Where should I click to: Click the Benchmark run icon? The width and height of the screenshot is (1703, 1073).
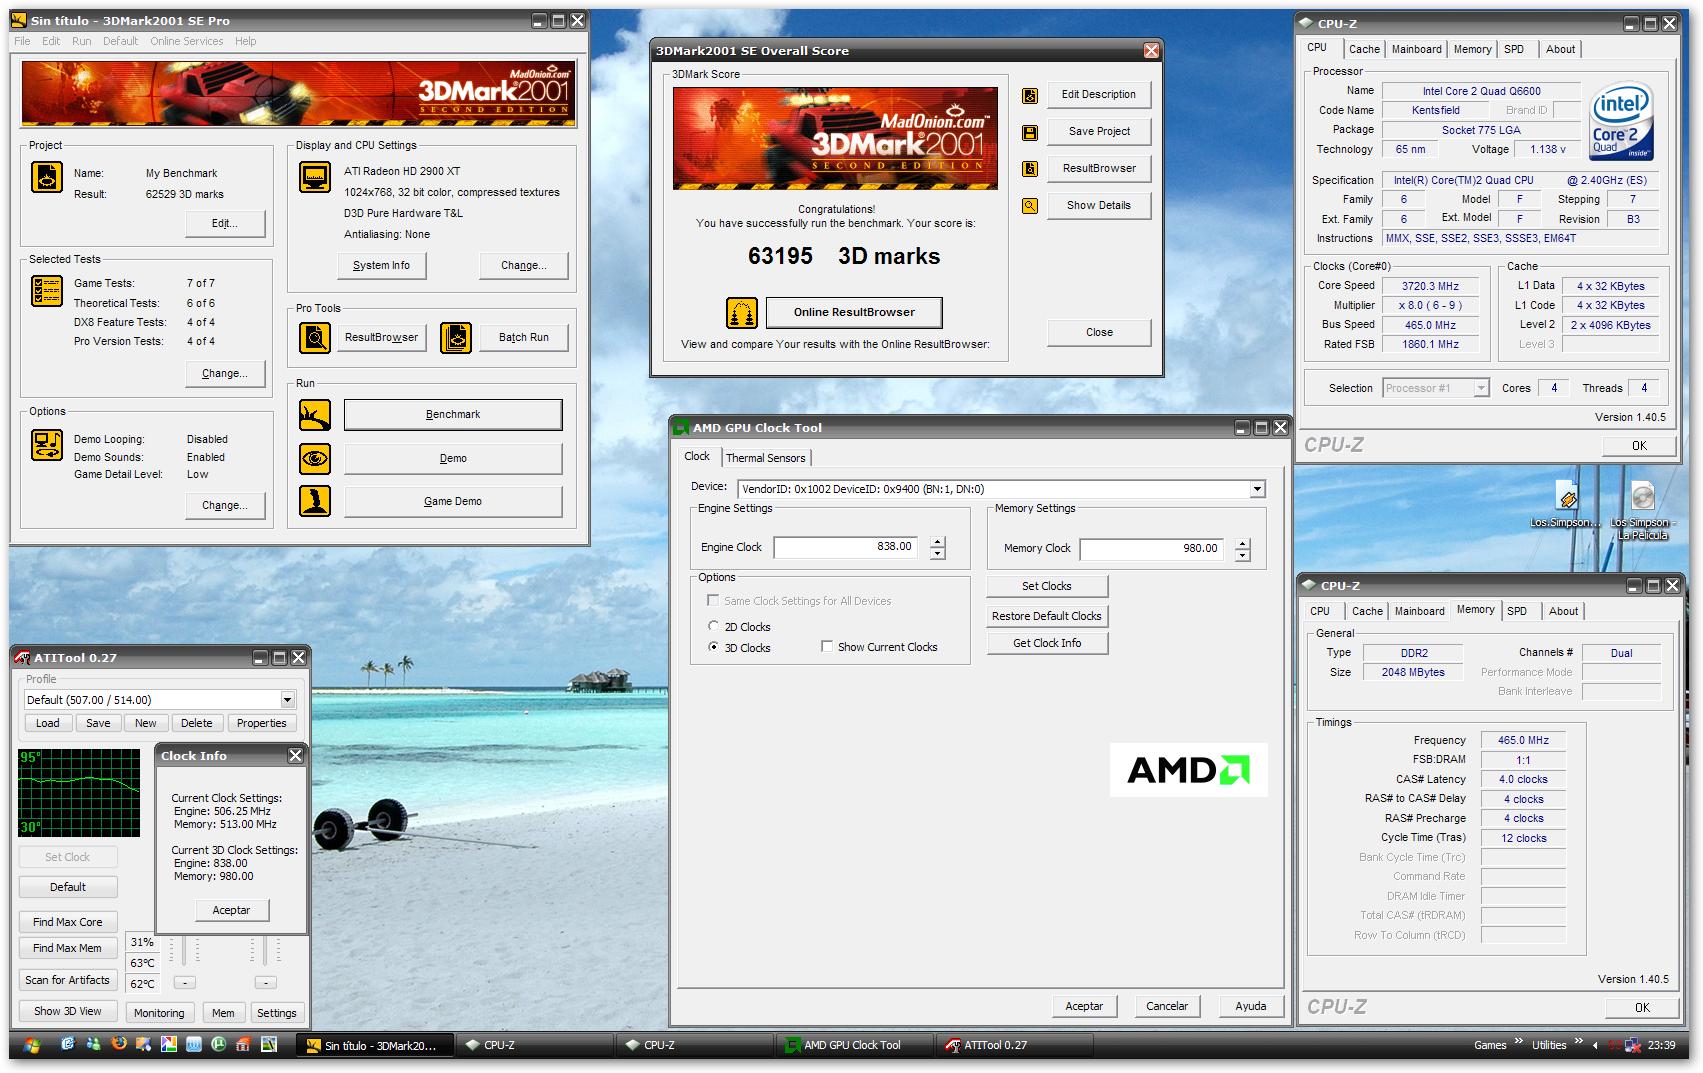315,414
